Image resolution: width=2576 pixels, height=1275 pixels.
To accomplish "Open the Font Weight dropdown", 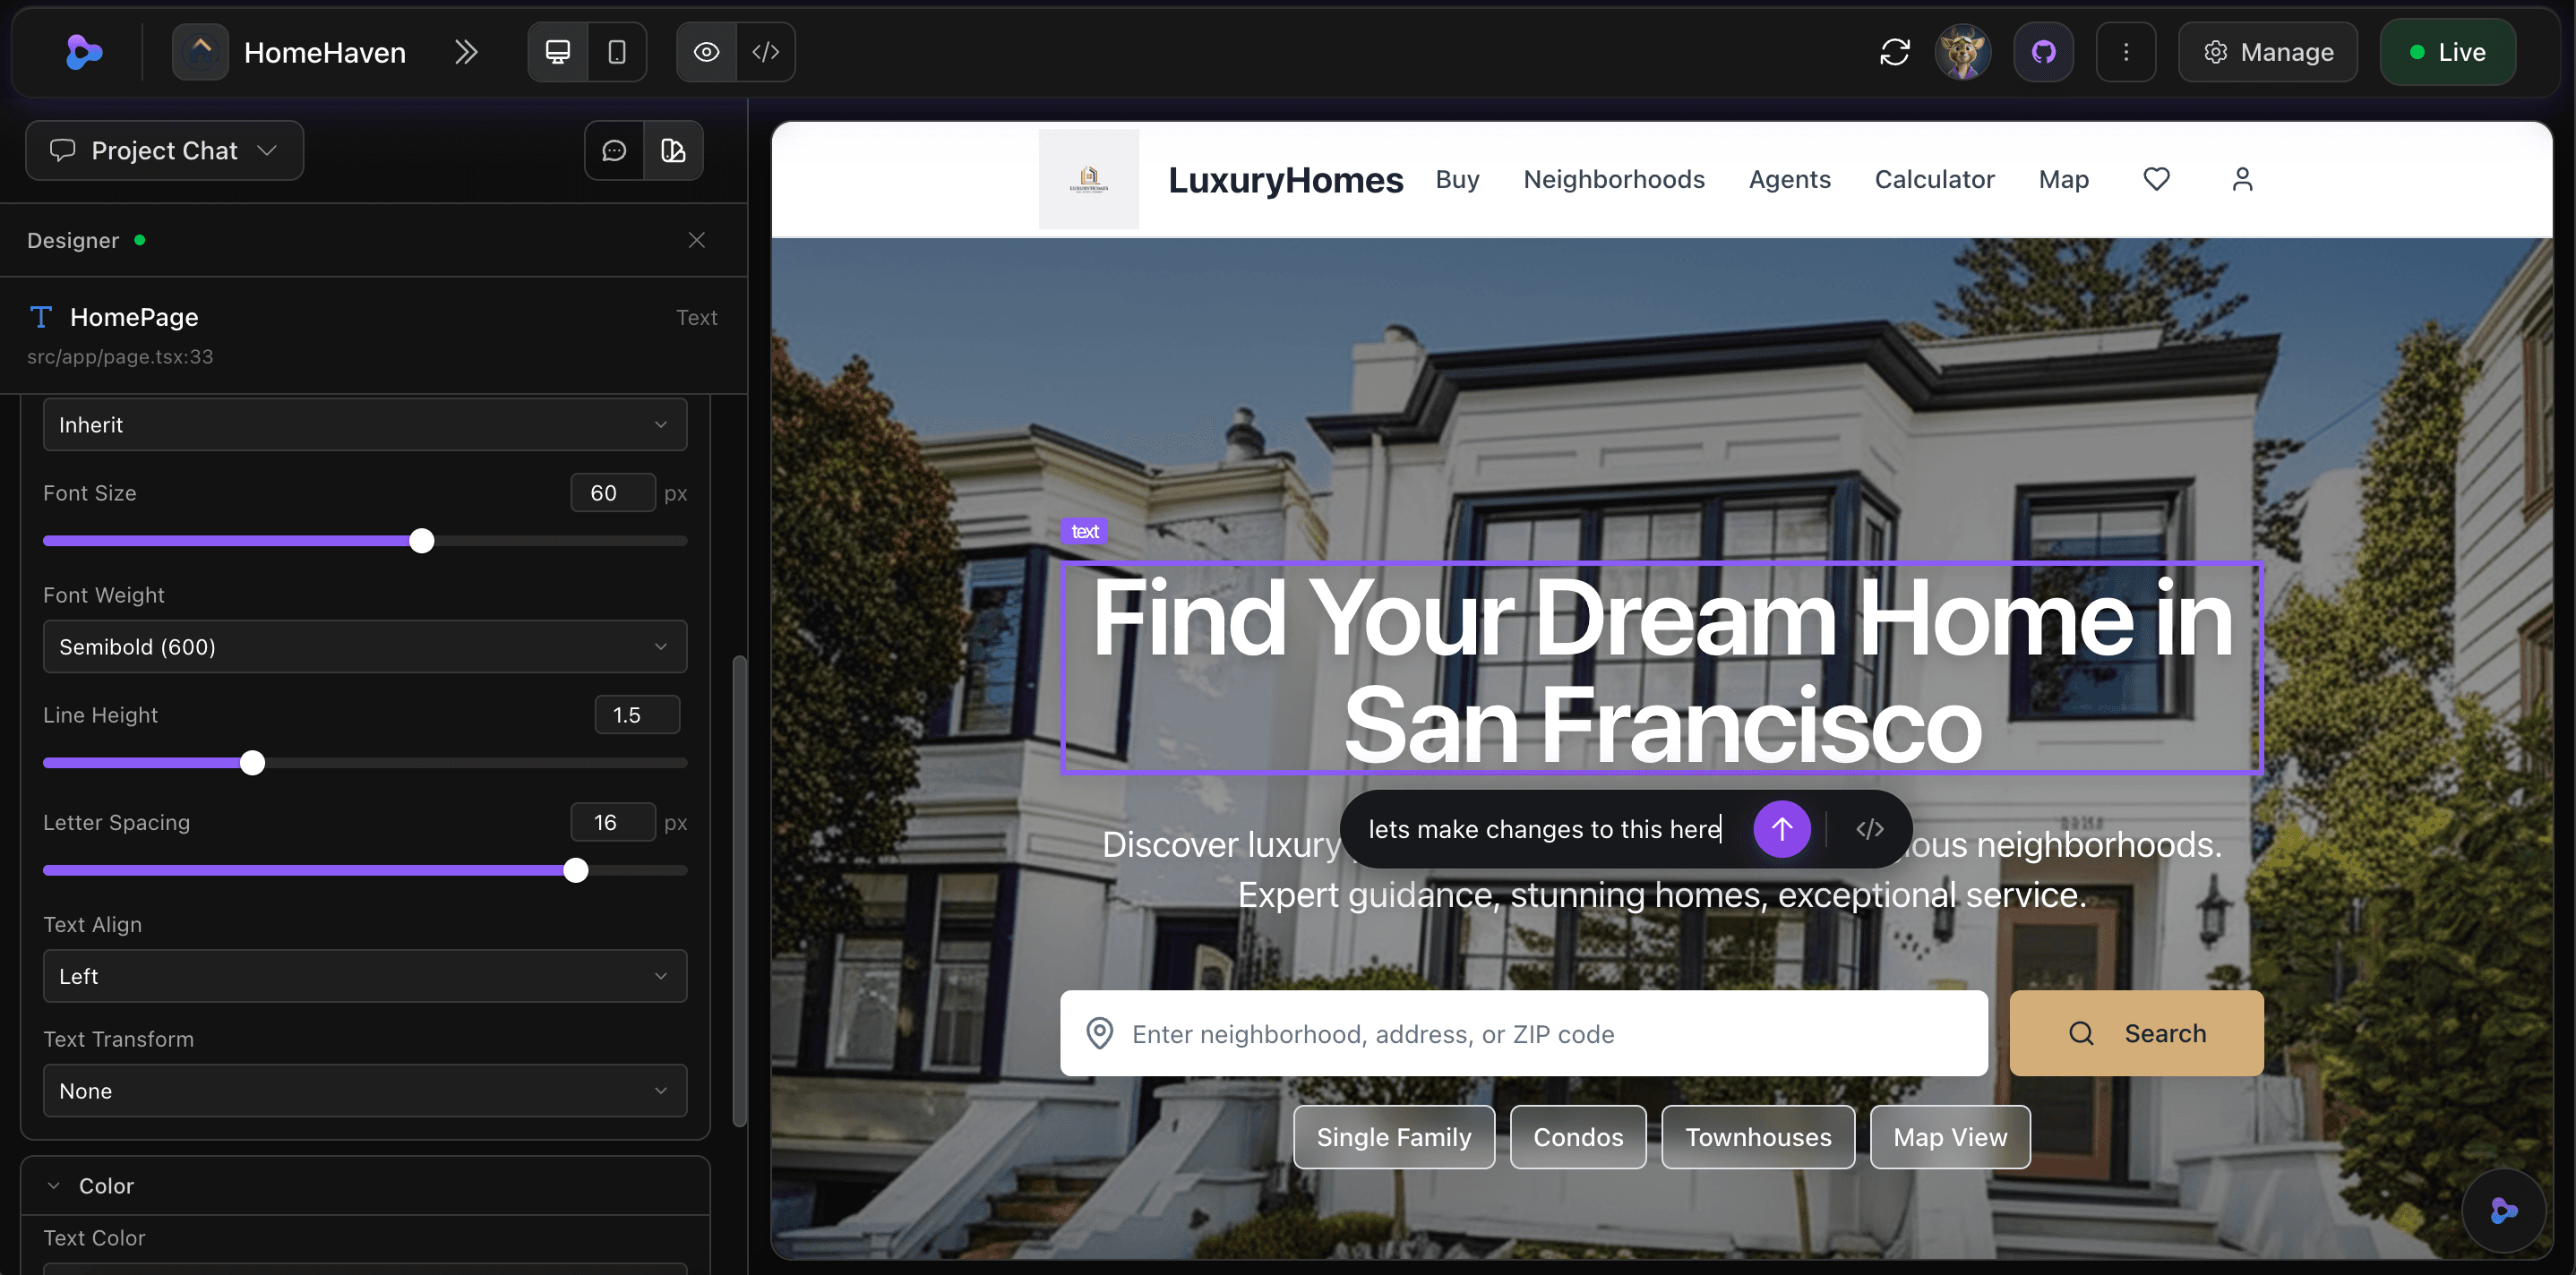I will coord(365,646).
